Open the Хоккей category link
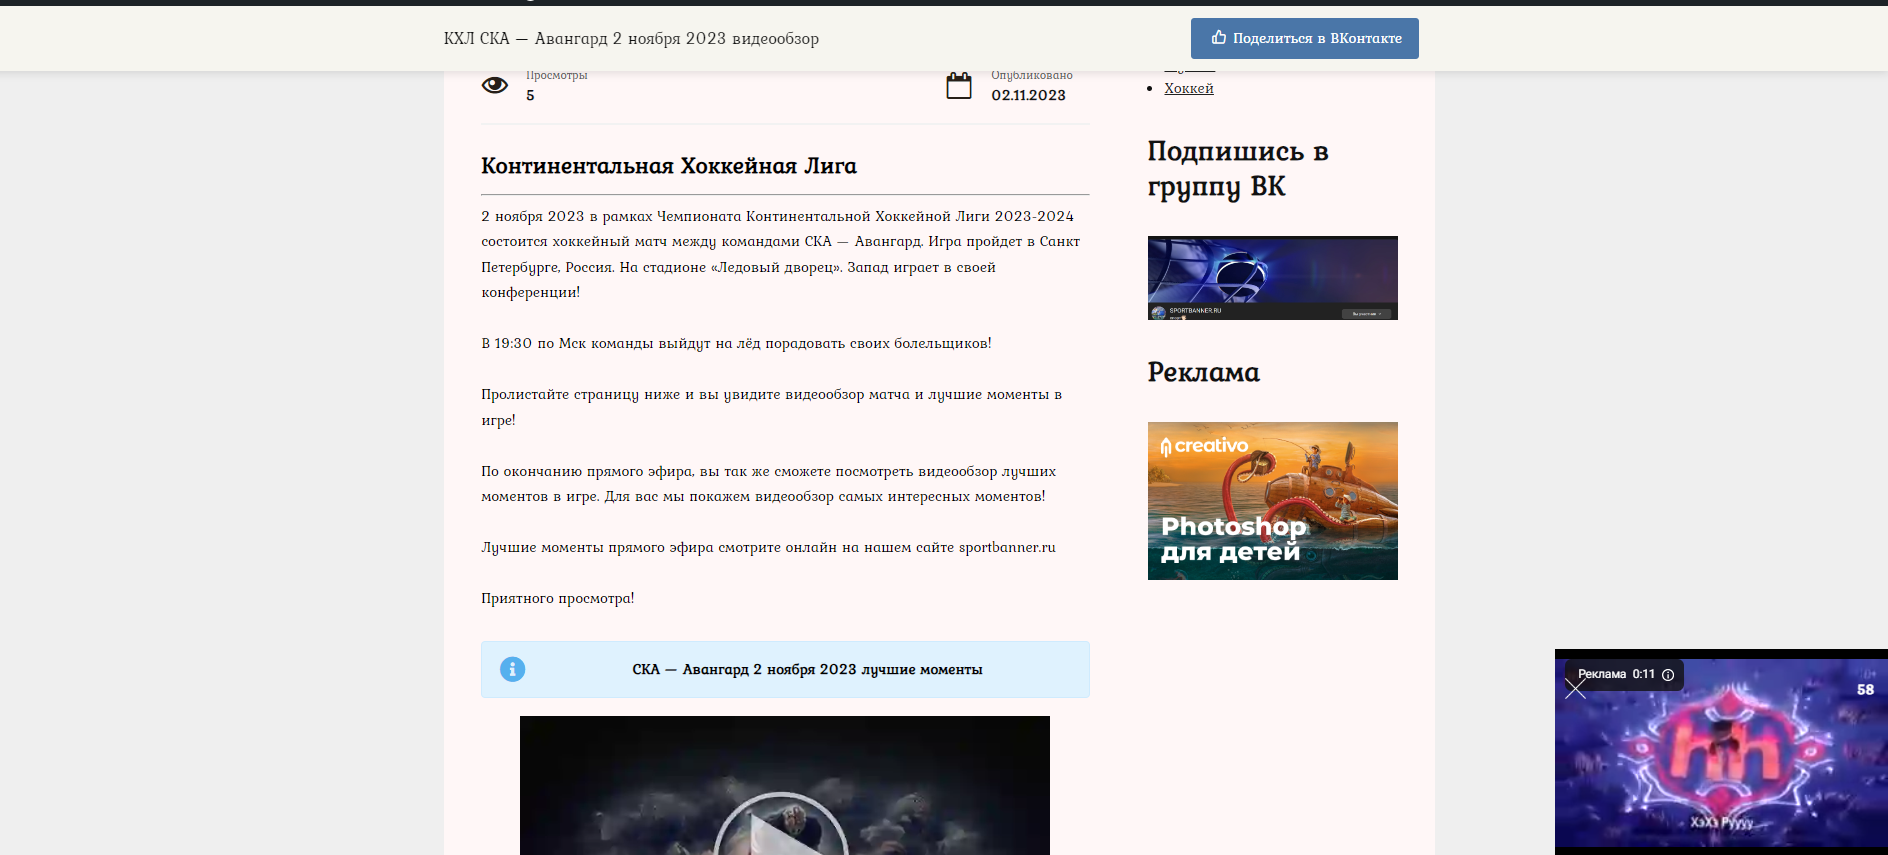This screenshot has width=1888, height=855. tap(1189, 88)
